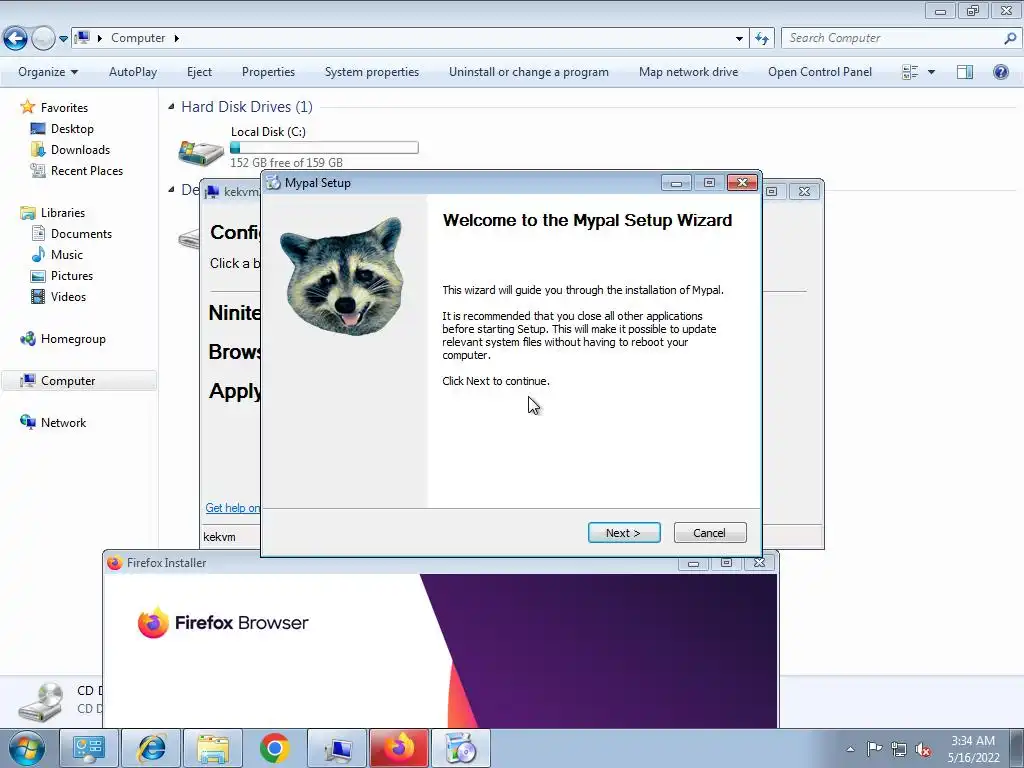Image resolution: width=1024 pixels, height=768 pixels.
Task: Open recent pages dropdown beside navigation arrows
Action: click(x=63, y=39)
